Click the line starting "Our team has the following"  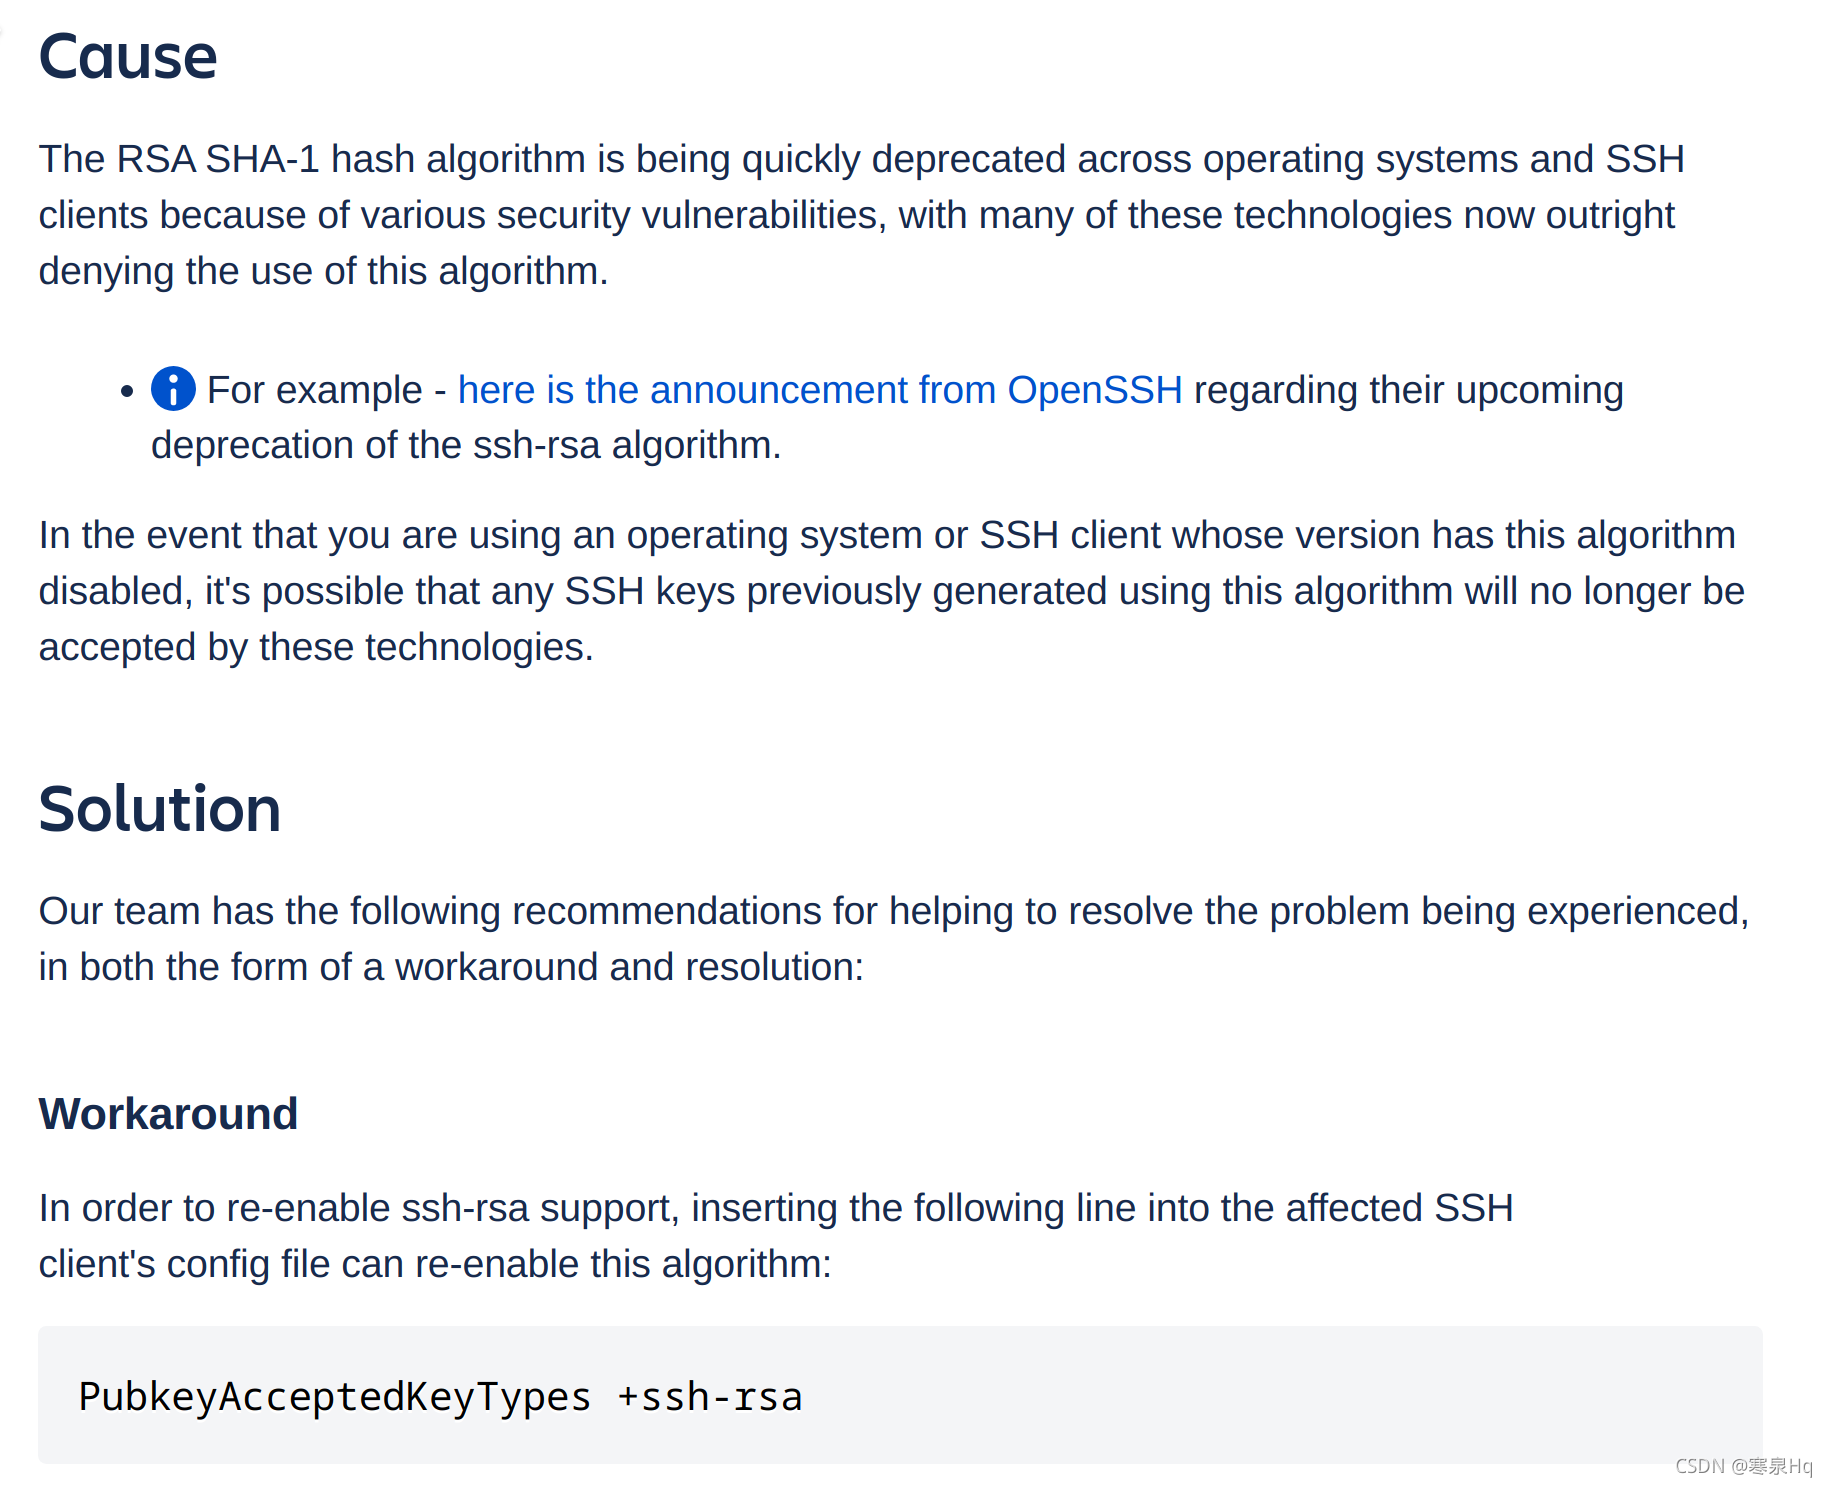894,911
